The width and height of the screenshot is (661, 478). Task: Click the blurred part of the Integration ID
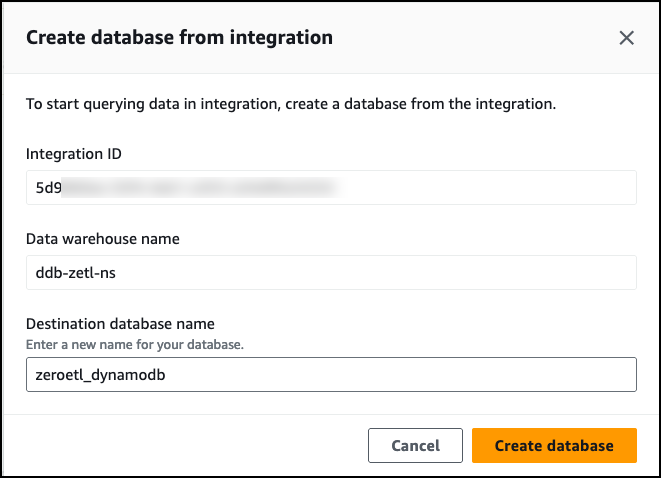(200, 187)
